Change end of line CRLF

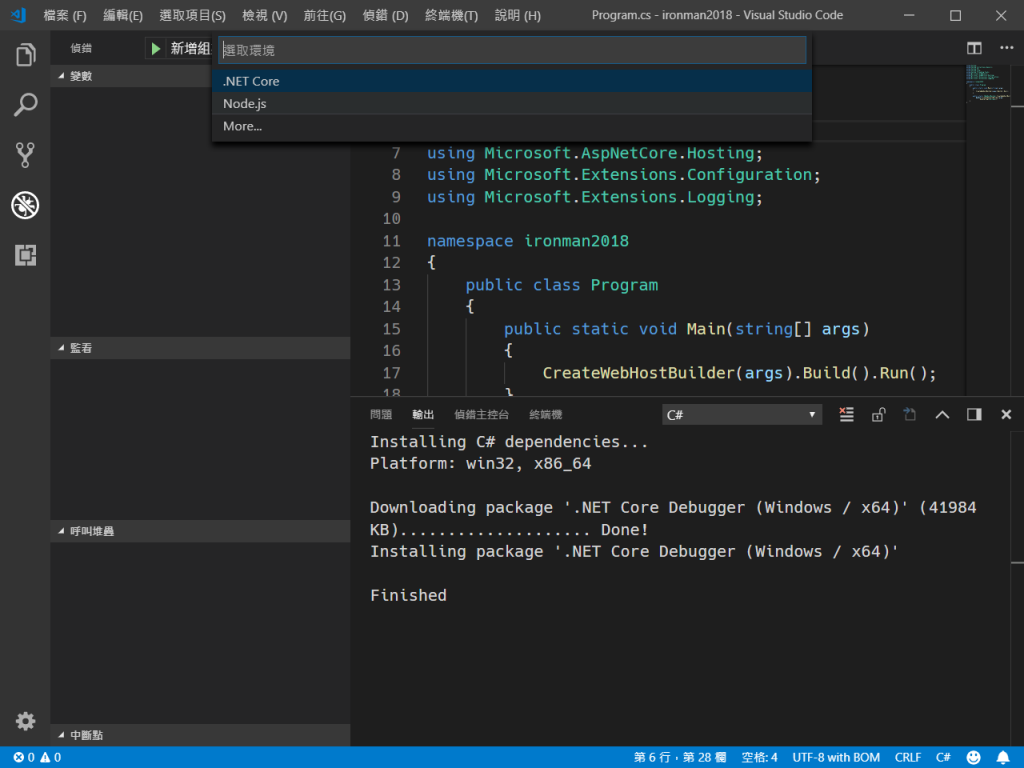pyautogui.click(x=908, y=757)
